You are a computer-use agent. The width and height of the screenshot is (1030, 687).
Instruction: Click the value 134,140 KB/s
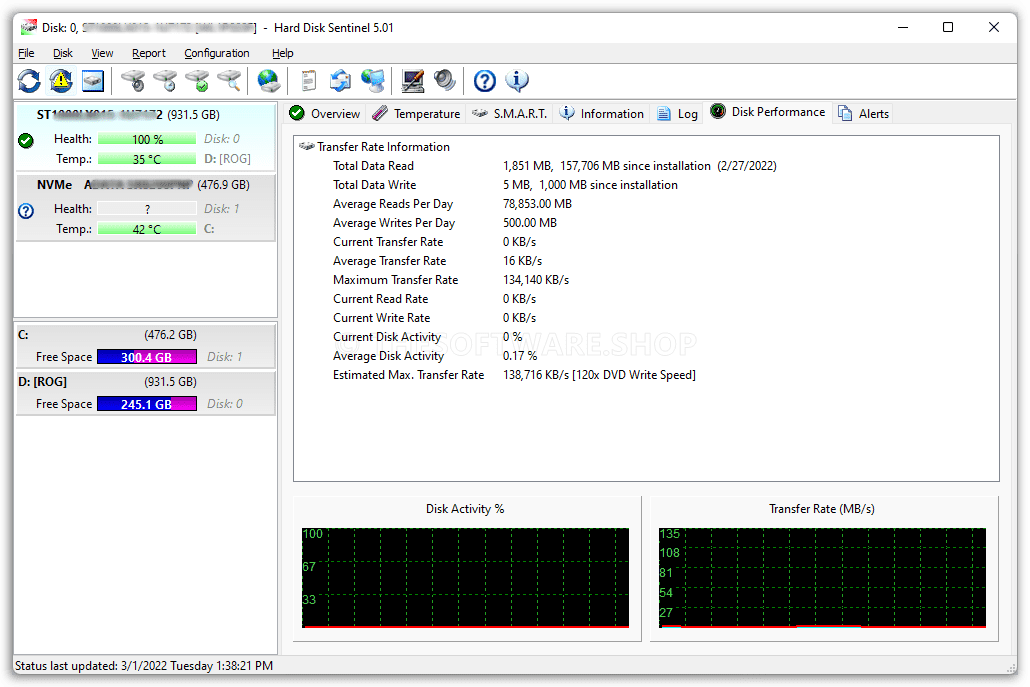[x=536, y=280]
